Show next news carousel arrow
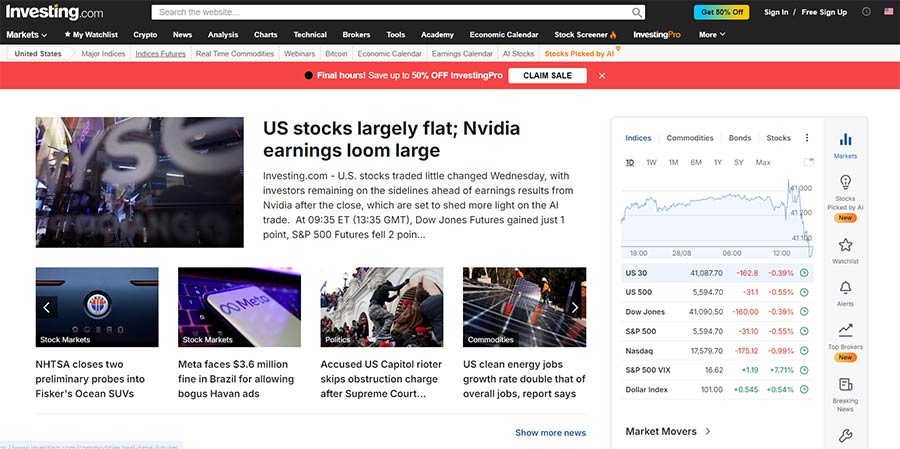900x449 pixels. click(x=575, y=307)
